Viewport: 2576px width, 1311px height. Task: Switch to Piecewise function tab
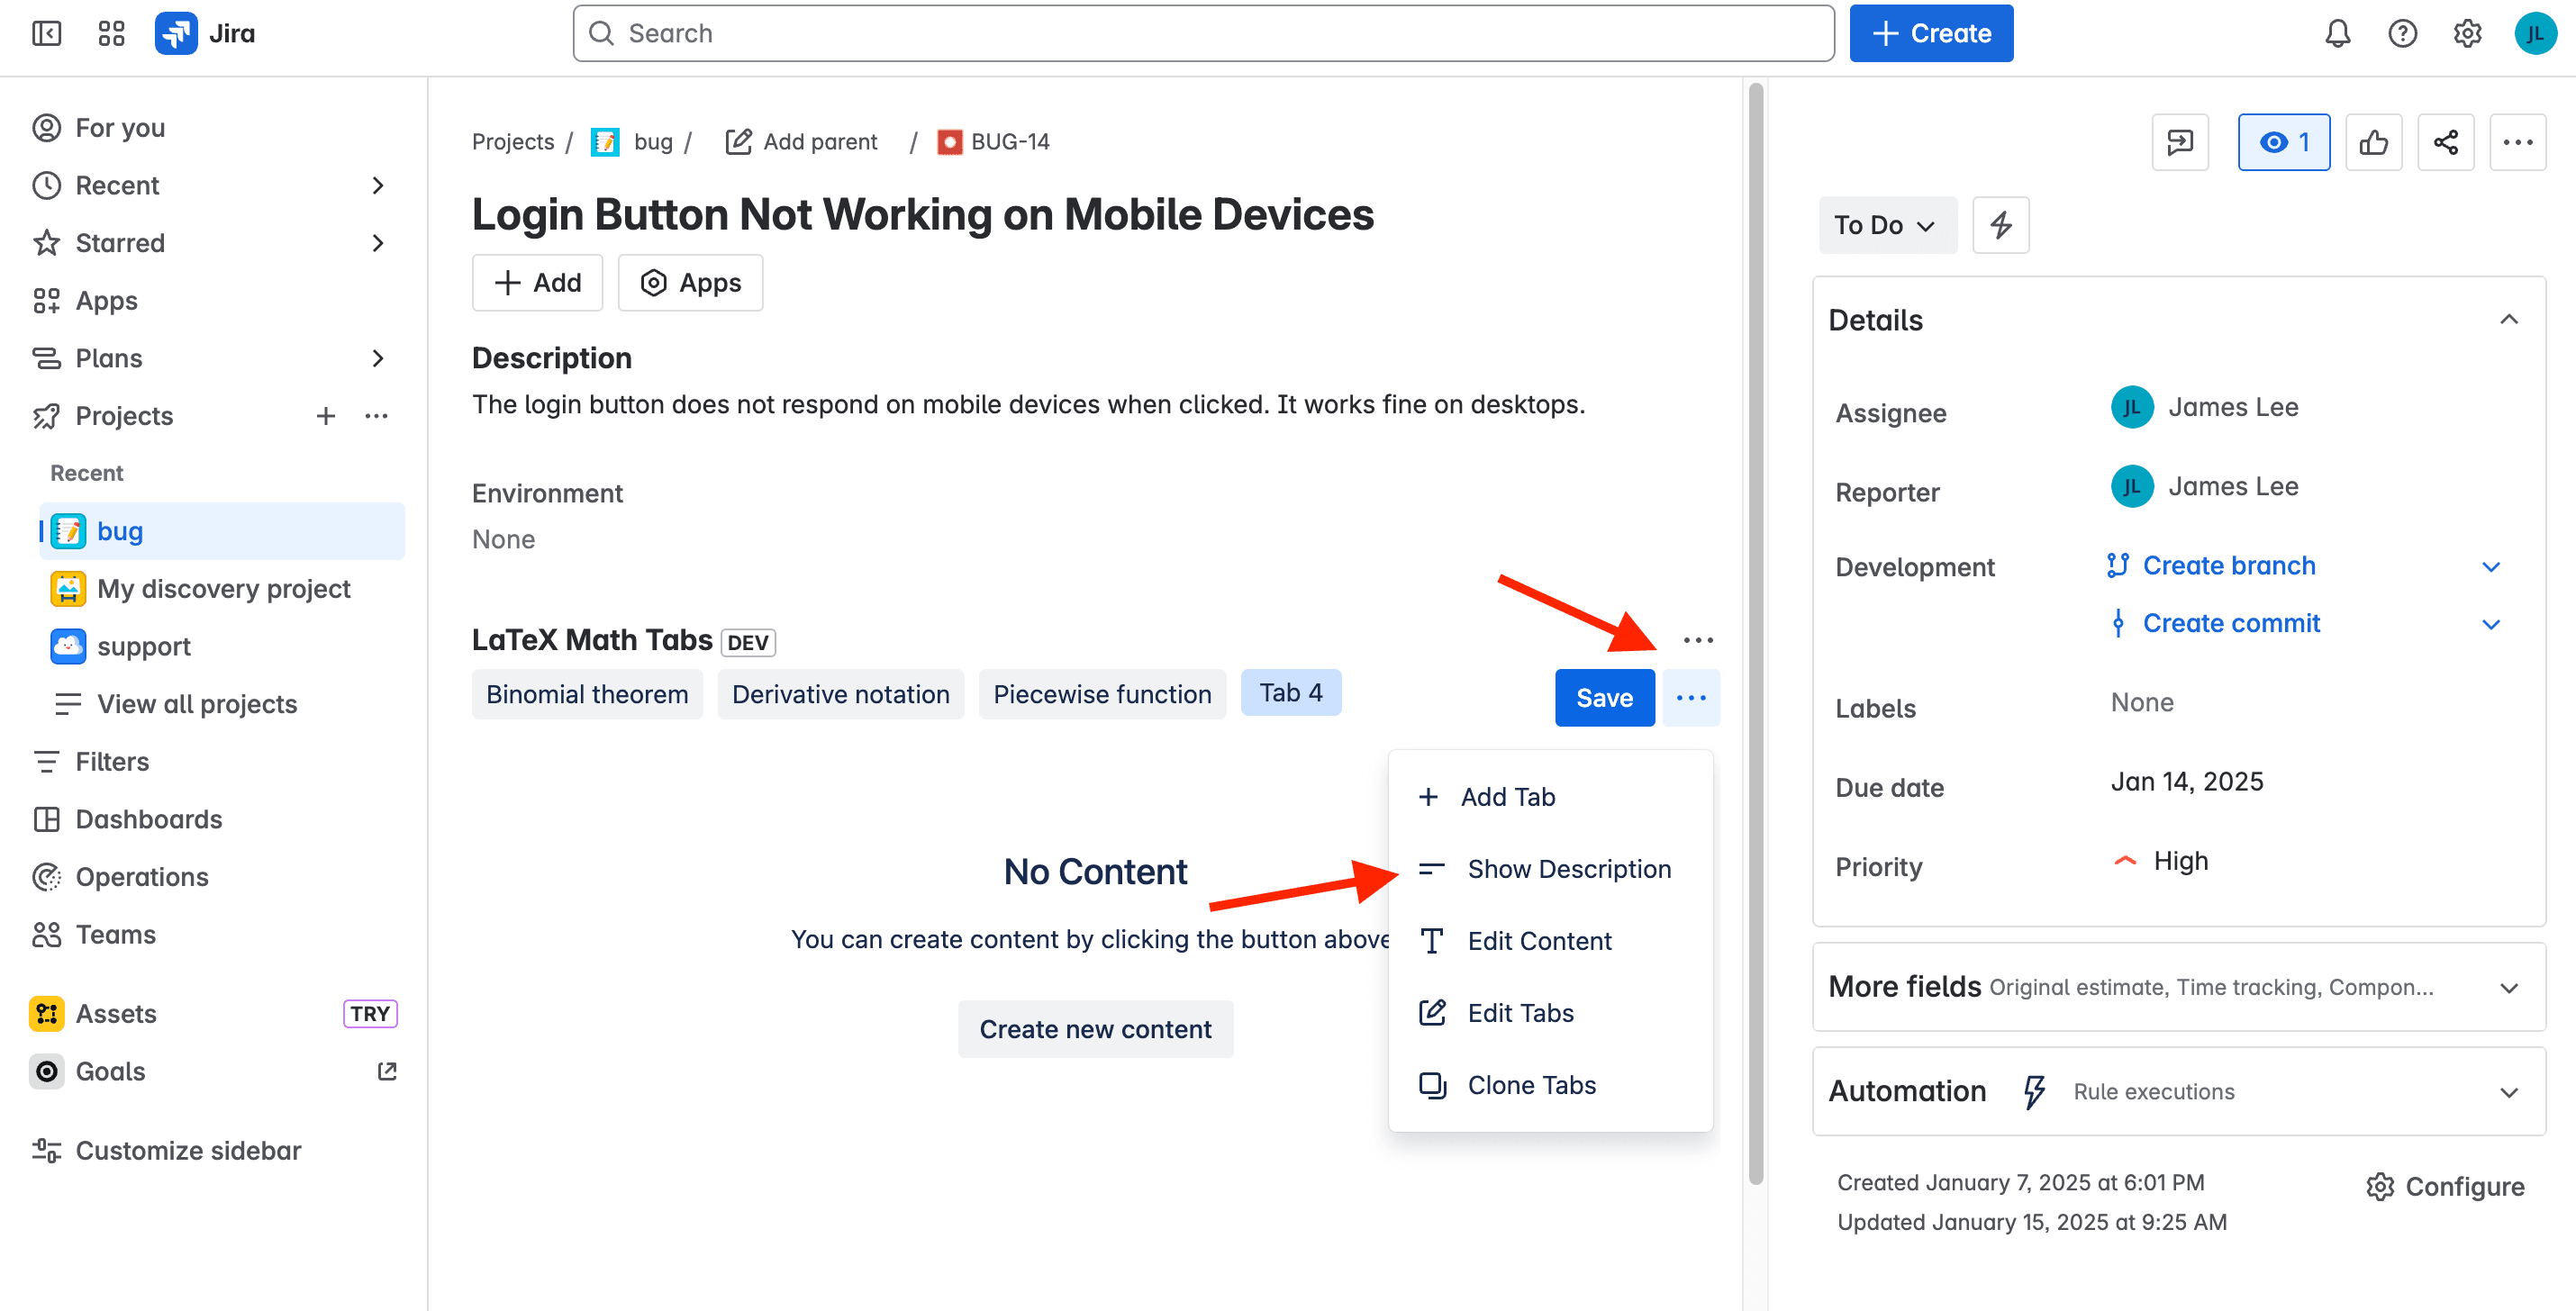[x=1102, y=694]
